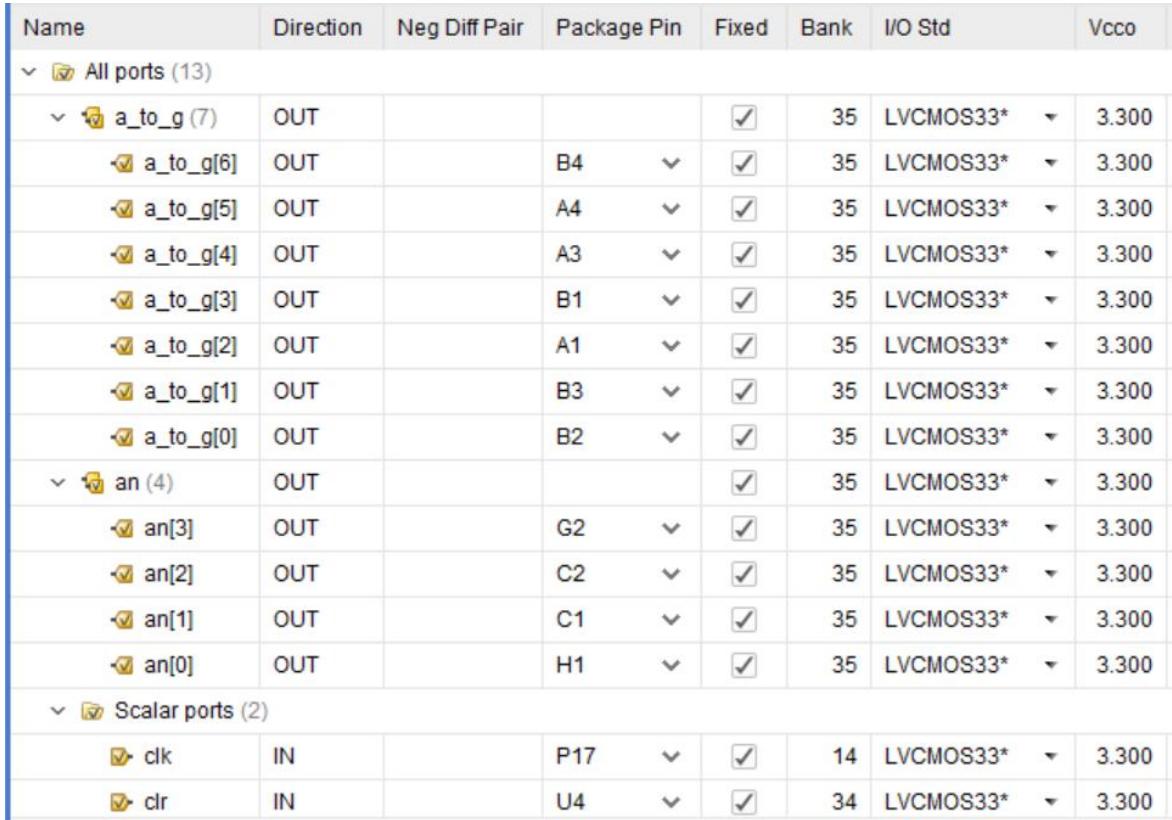
Task: Toggle Fixed checkbox for clk port
Action: pyautogui.click(x=741, y=757)
